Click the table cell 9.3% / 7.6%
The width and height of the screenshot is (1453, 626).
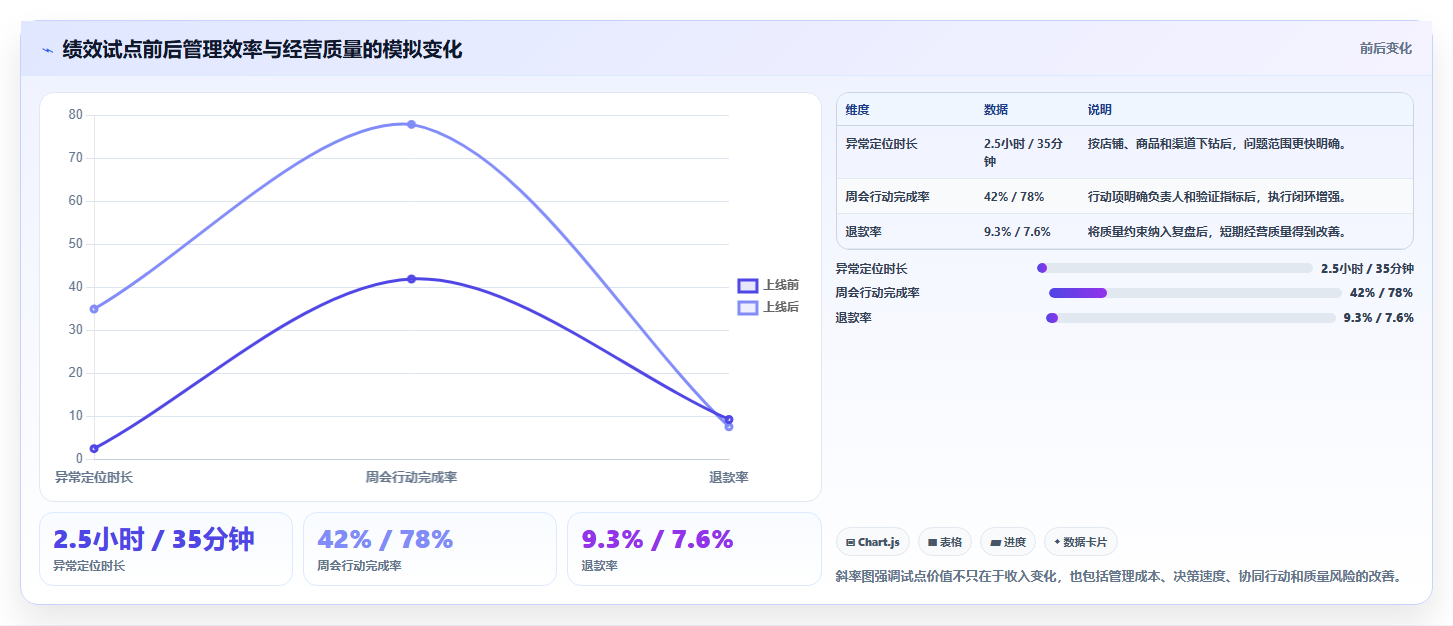[x=1017, y=232]
